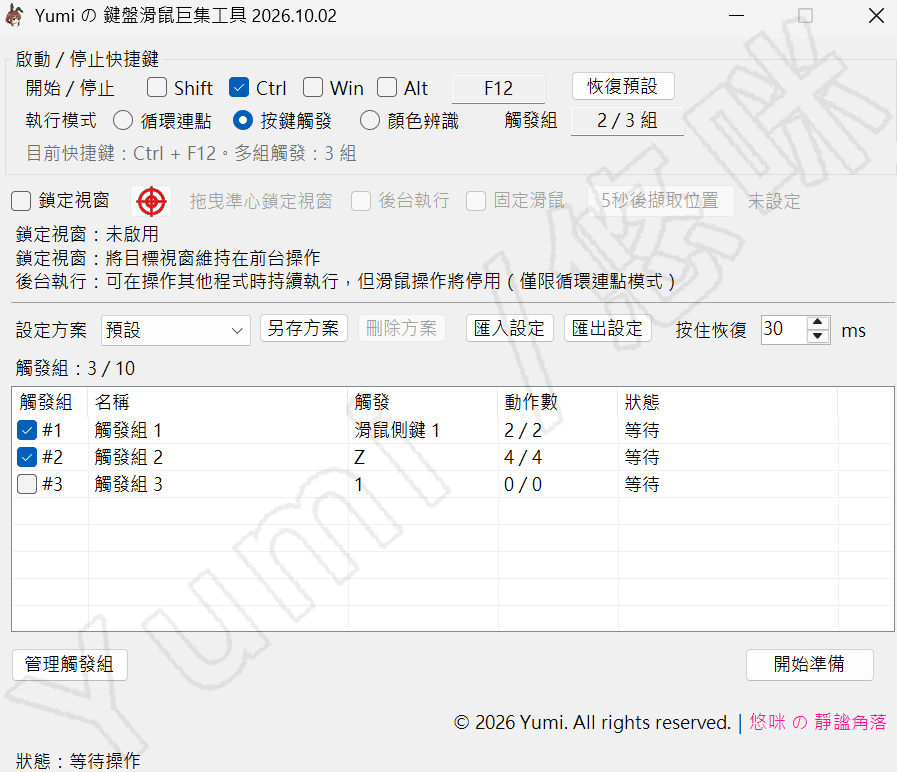Select 循環連點 execution mode
Viewport: 897px width, 772px height.
coord(123,121)
